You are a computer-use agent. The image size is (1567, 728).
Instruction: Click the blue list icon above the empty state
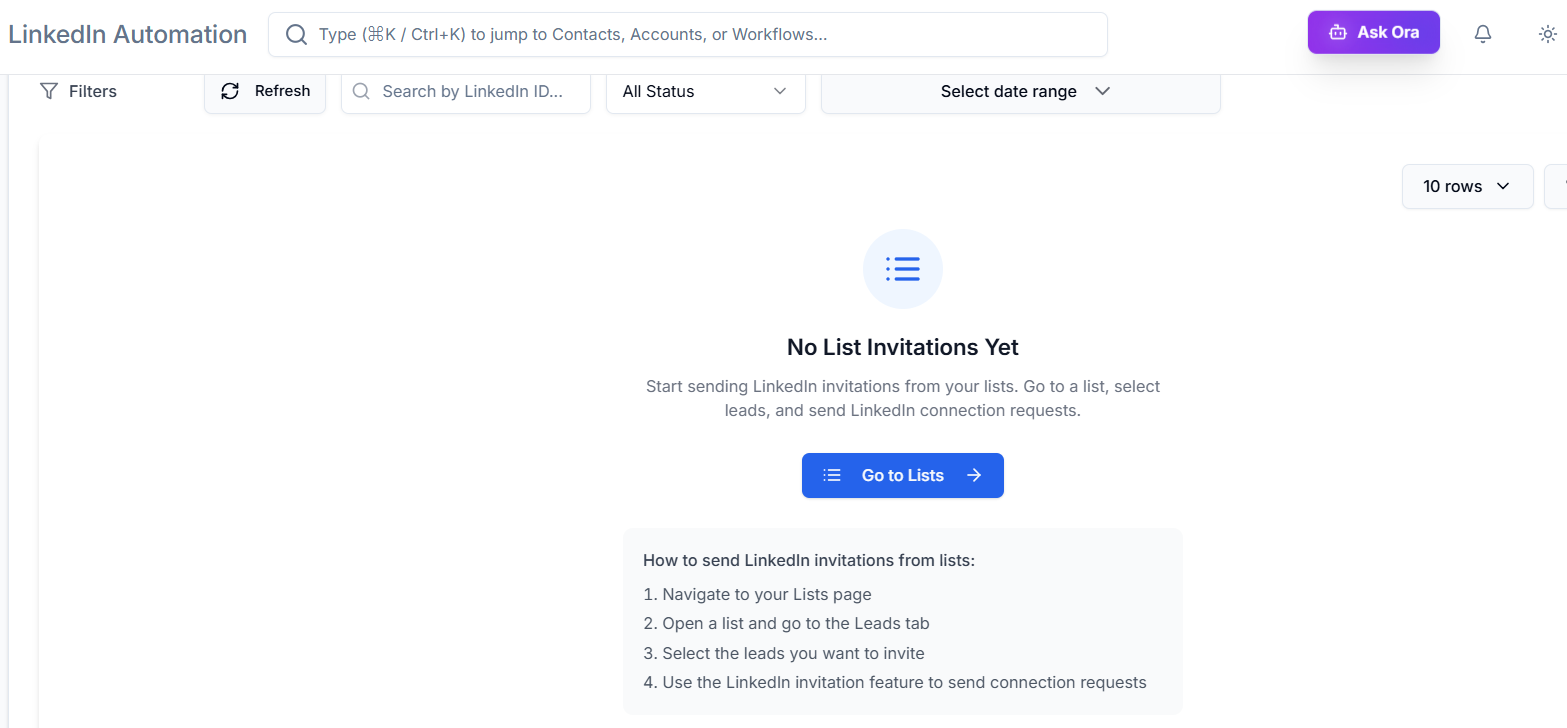pyautogui.click(x=902, y=269)
